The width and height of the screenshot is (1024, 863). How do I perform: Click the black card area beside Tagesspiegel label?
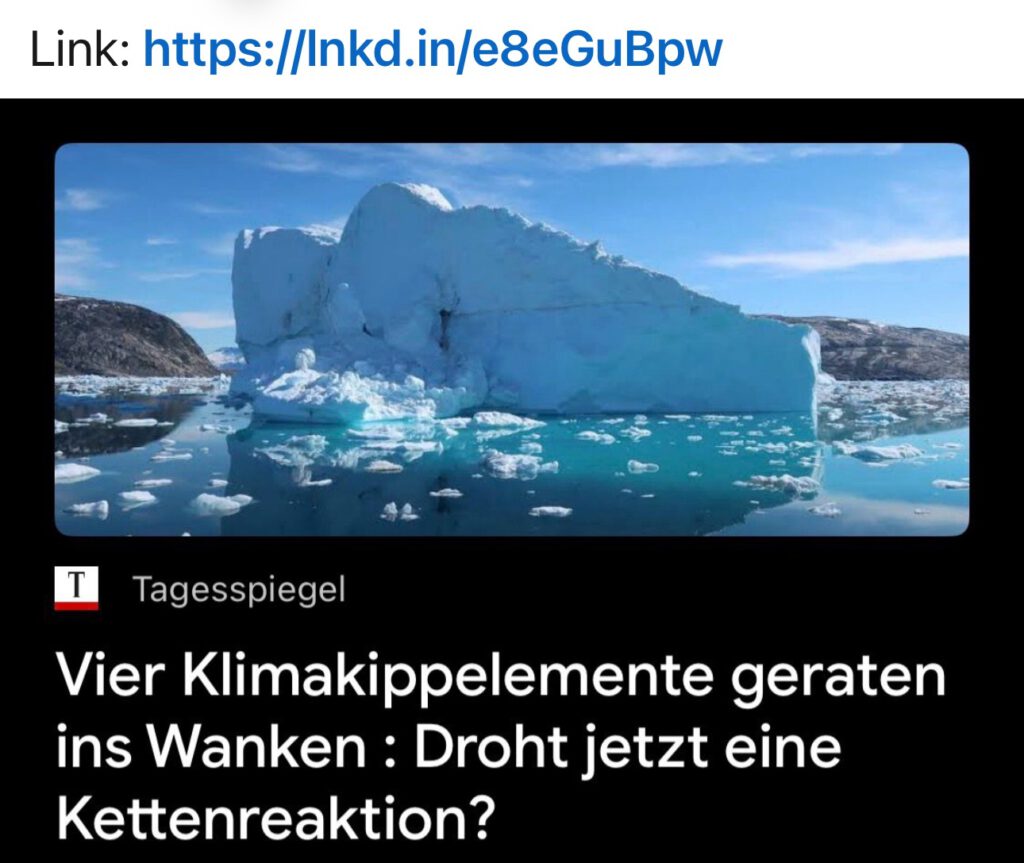[653, 590]
